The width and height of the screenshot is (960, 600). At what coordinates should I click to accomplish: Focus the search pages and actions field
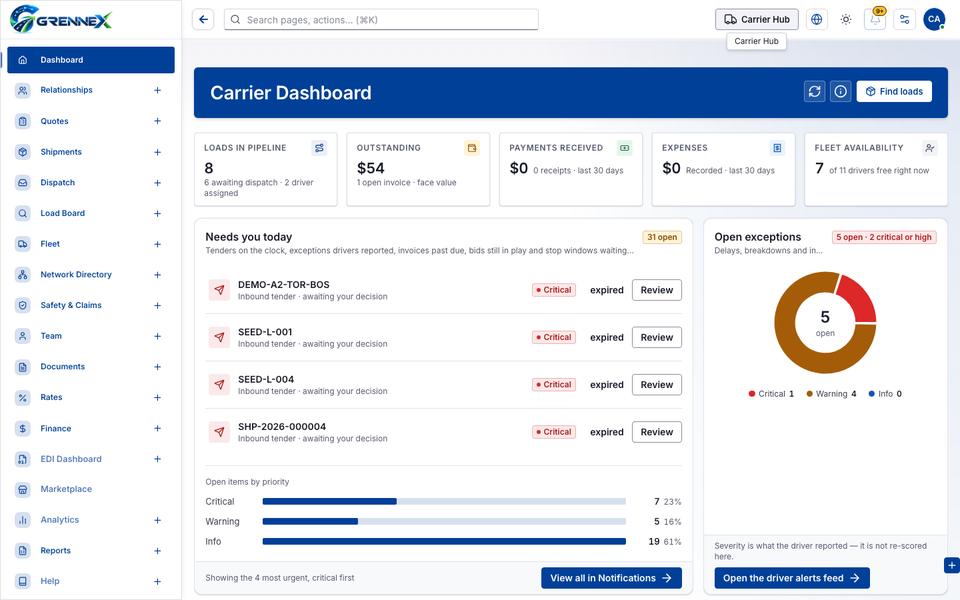tap(381, 20)
